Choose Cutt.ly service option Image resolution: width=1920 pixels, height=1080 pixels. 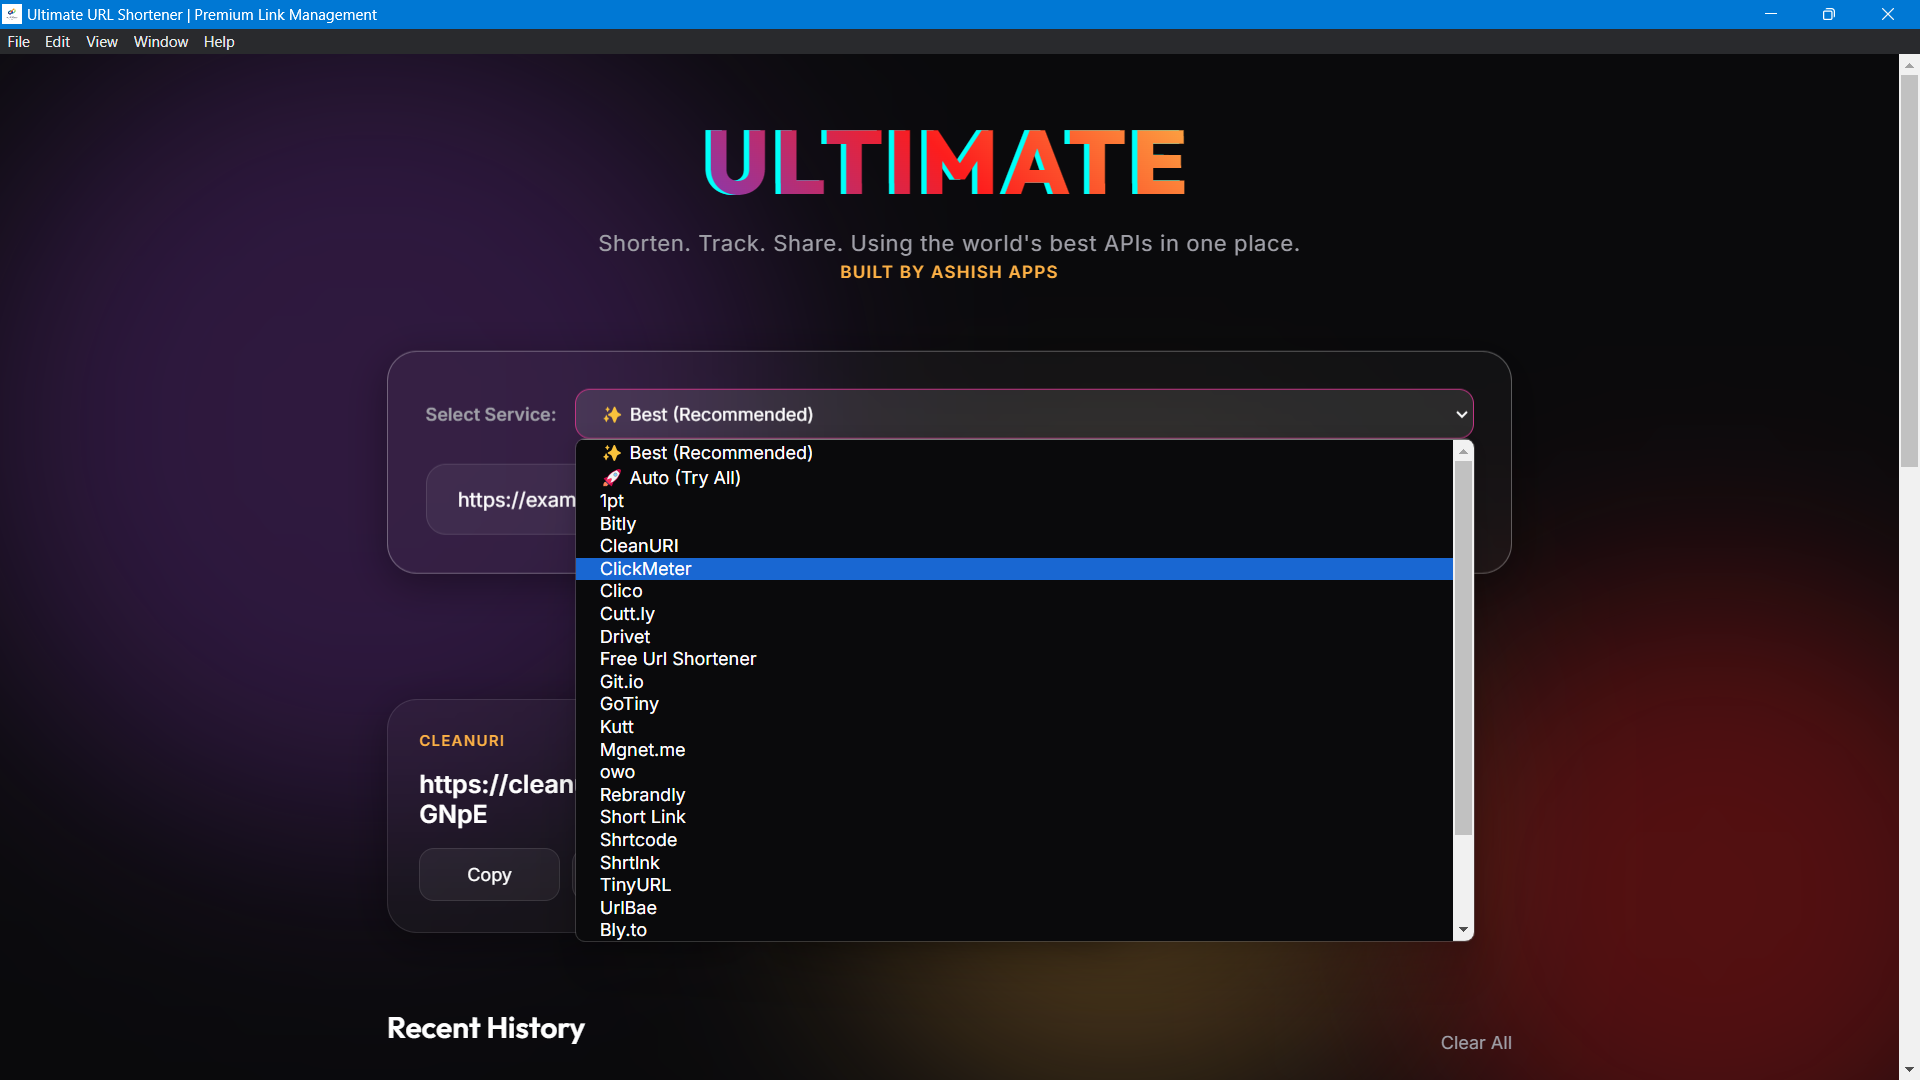tap(627, 614)
